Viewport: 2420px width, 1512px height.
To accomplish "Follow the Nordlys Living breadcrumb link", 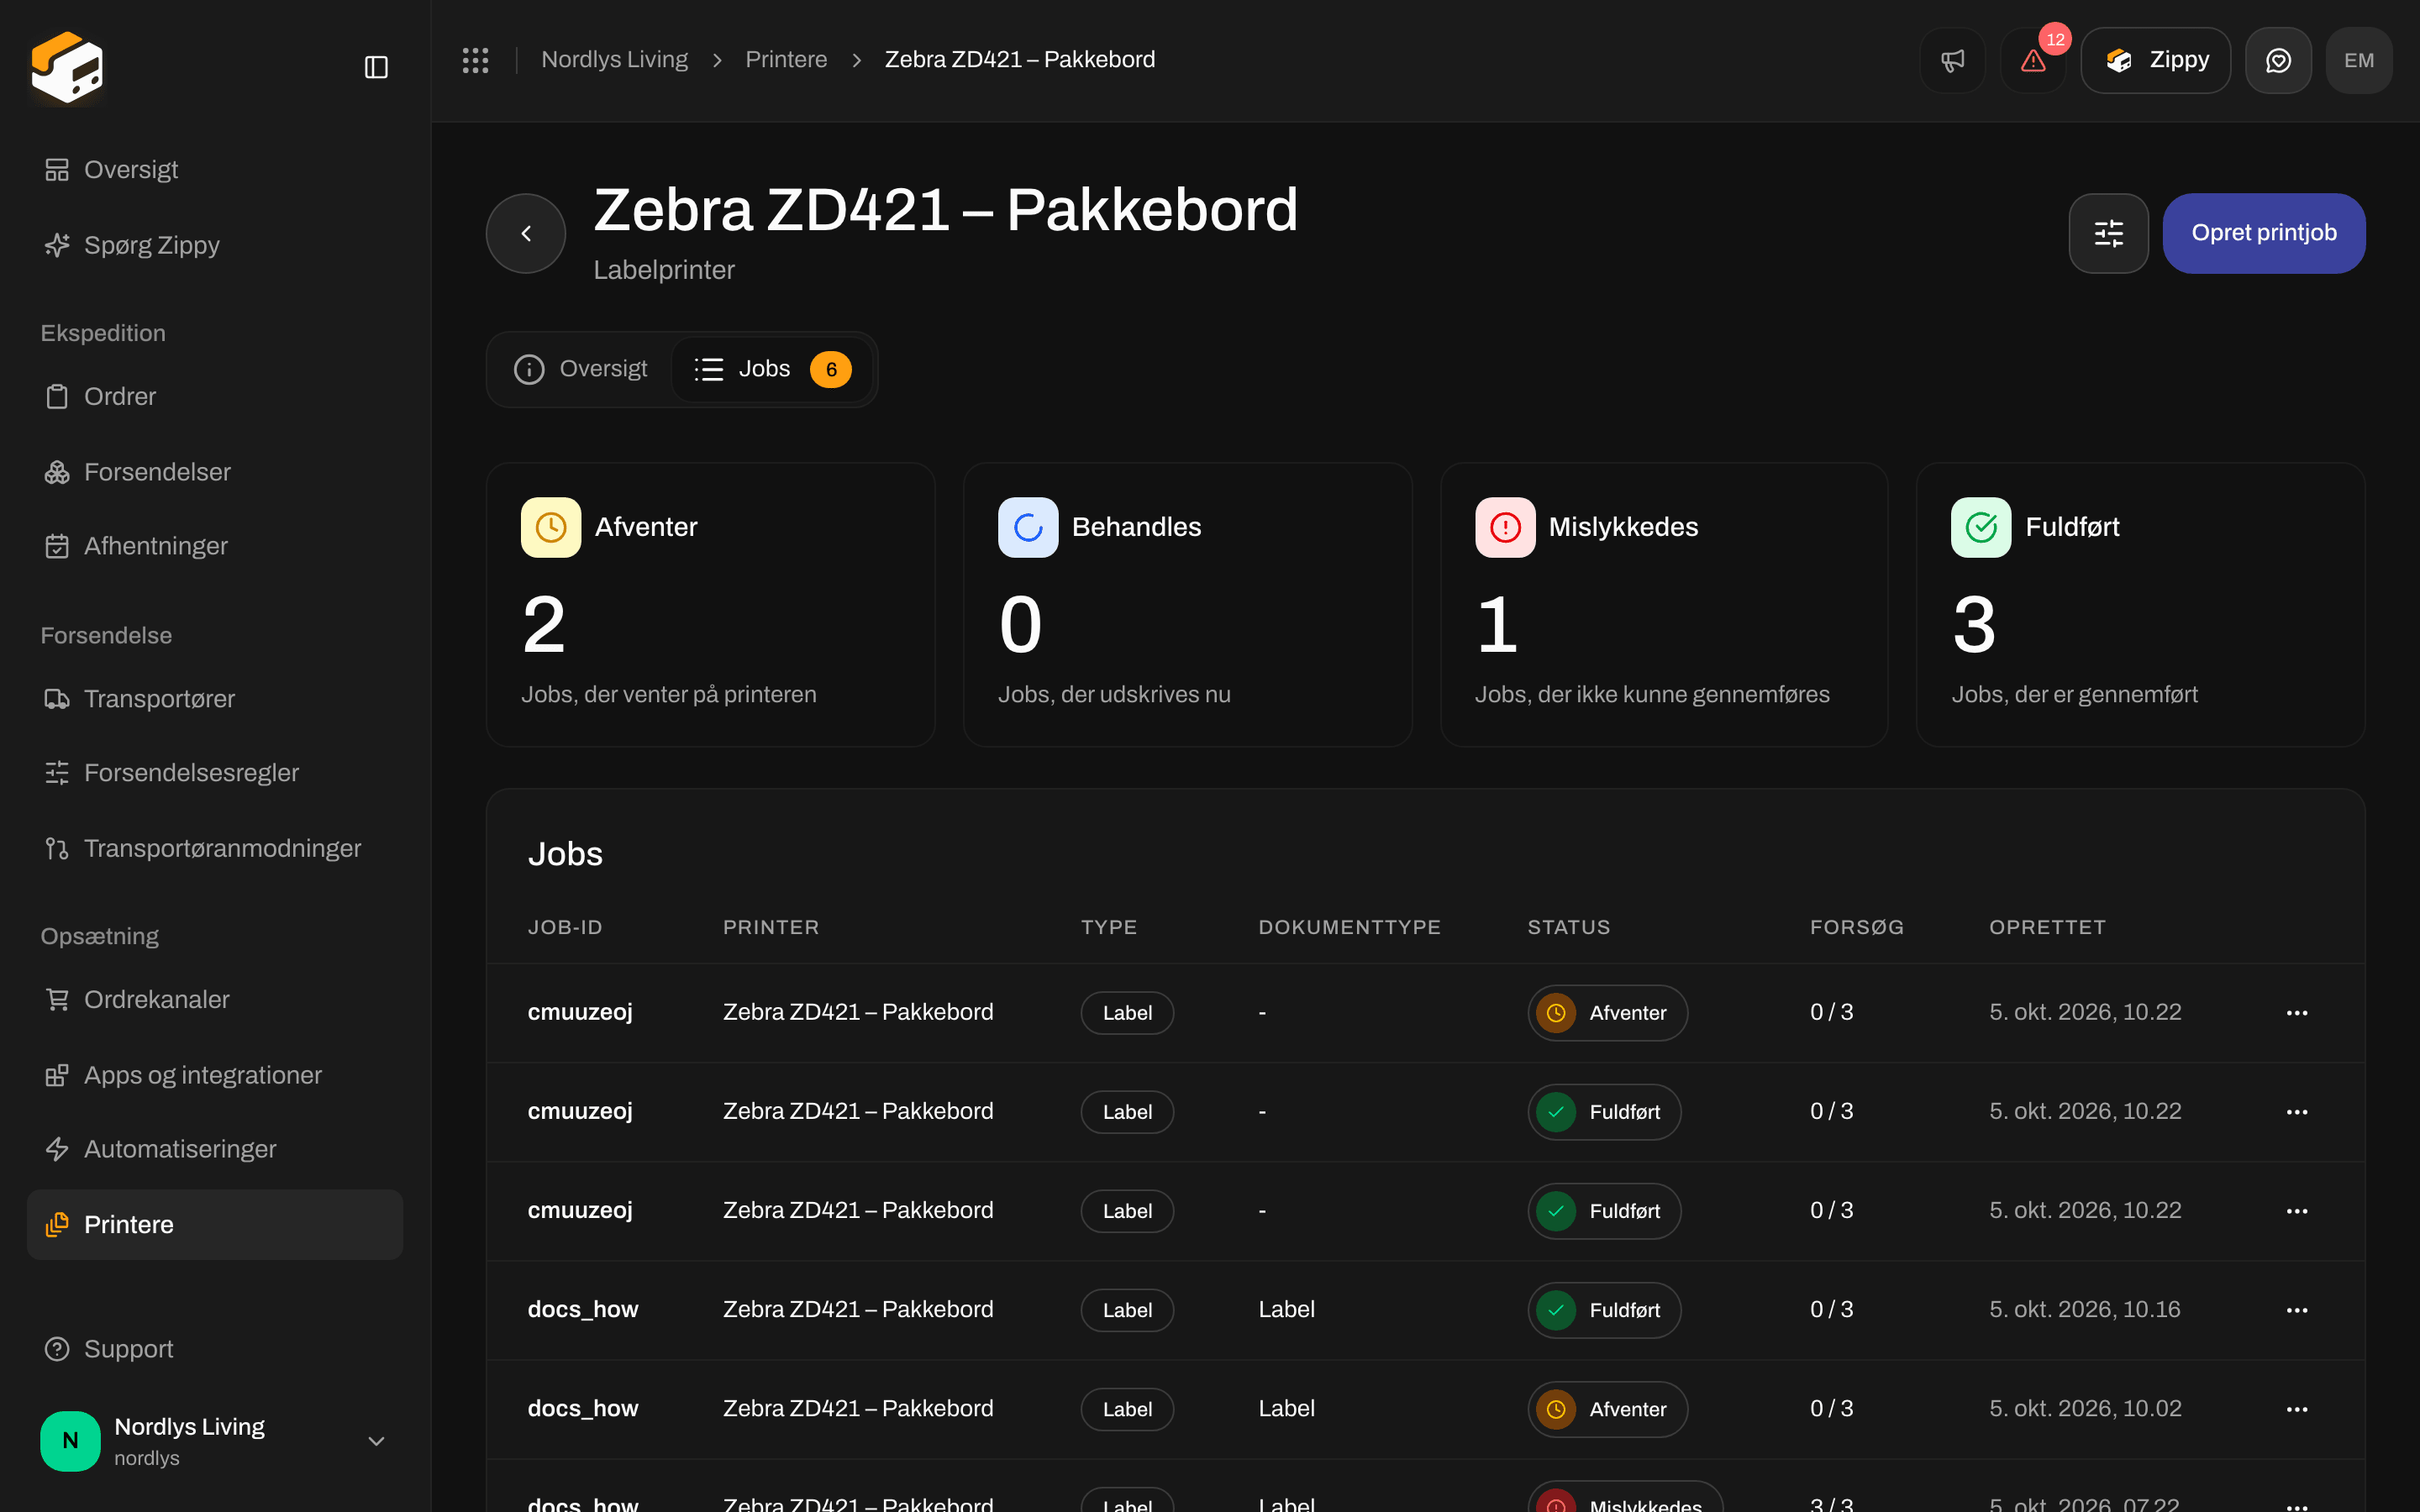I will click(x=614, y=60).
